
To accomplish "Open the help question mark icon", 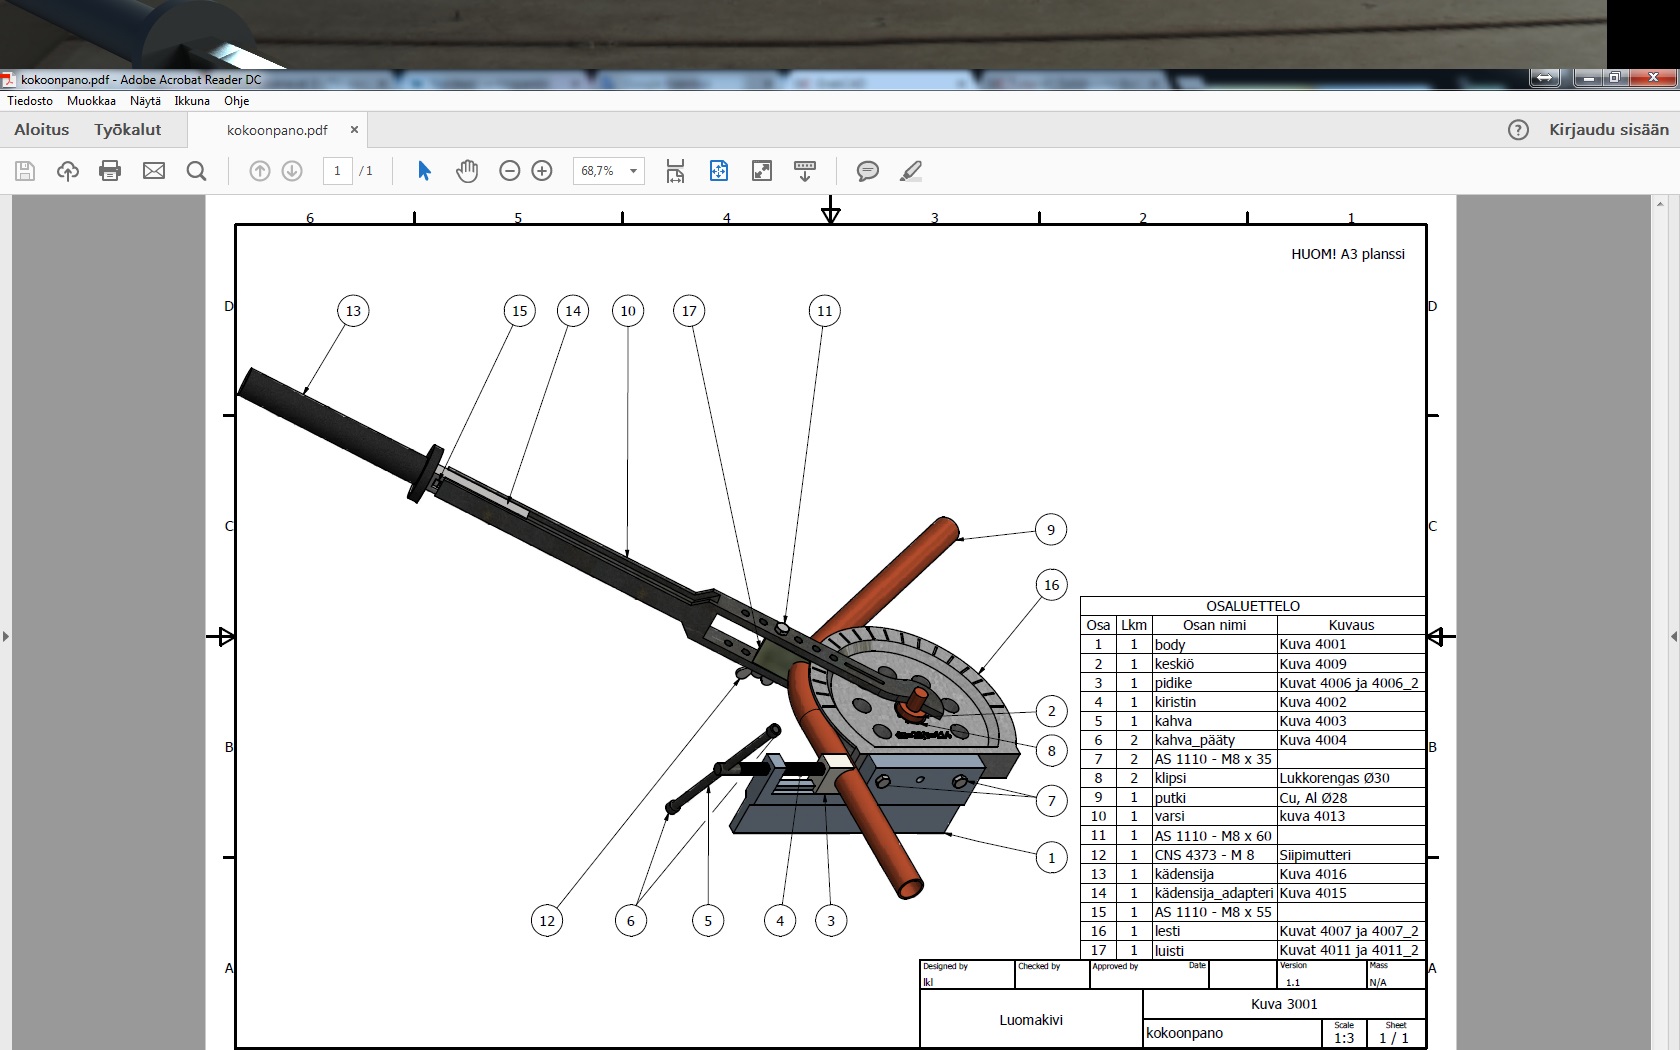I will click(1518, 130).
